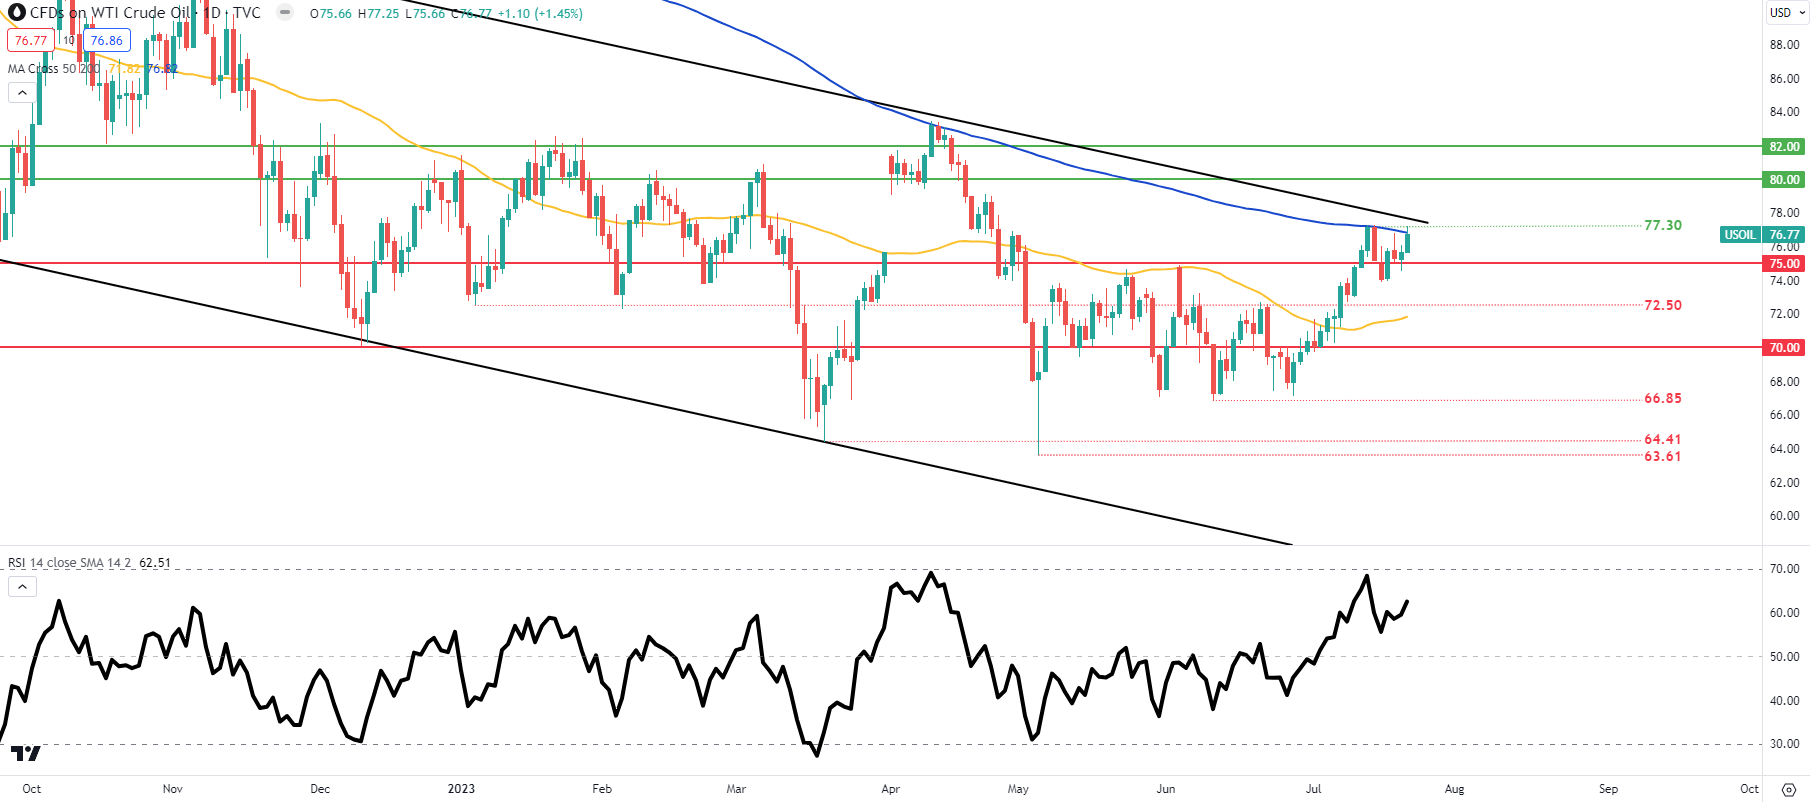
Task: Click the 80.00 green level price label
Action: 1785,180
